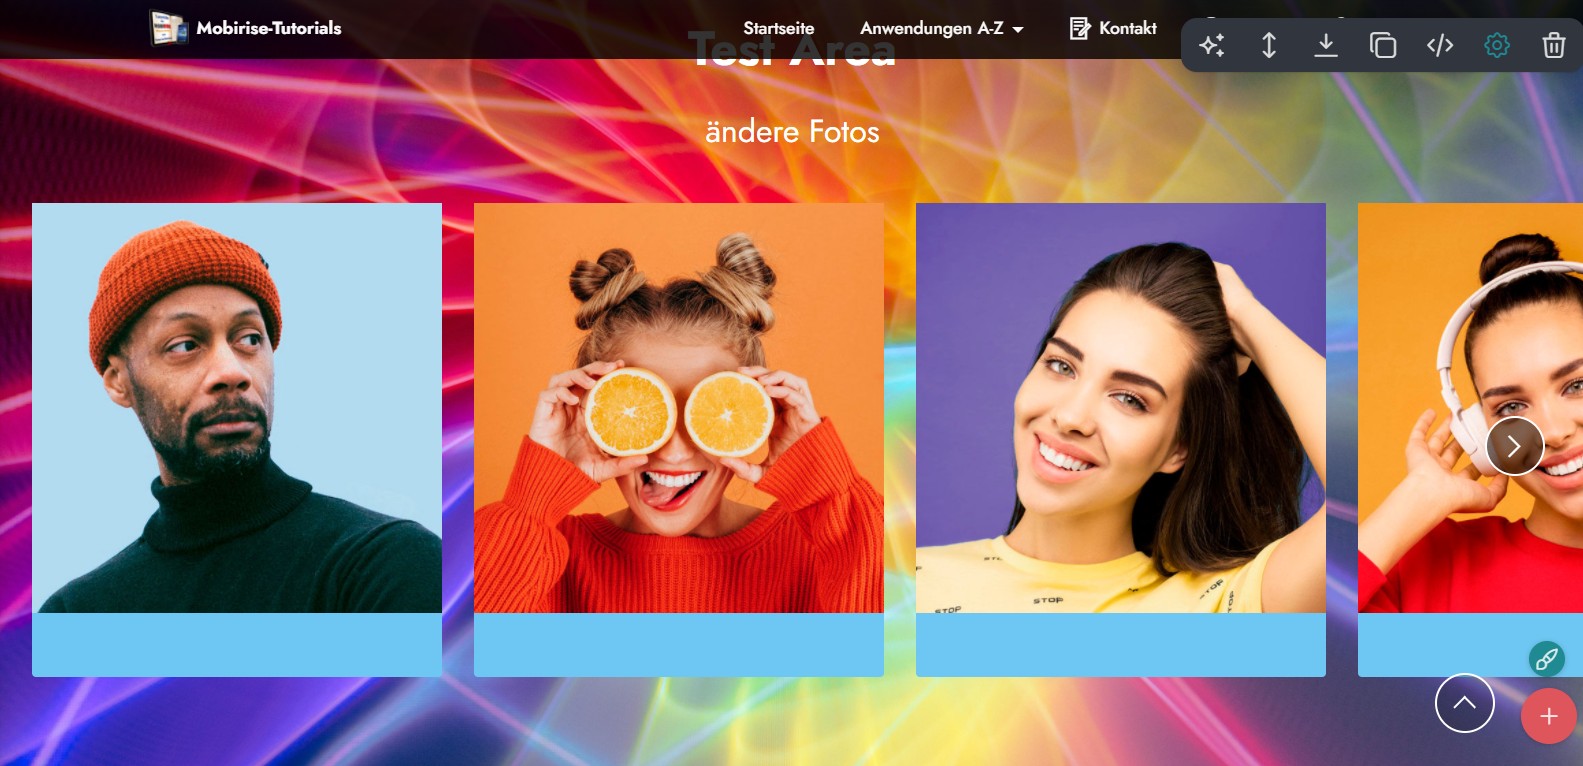Screen dimensions: 1583x766
Task: Click the move block up/down arrows icon
Action: (x=1269, y=45)
